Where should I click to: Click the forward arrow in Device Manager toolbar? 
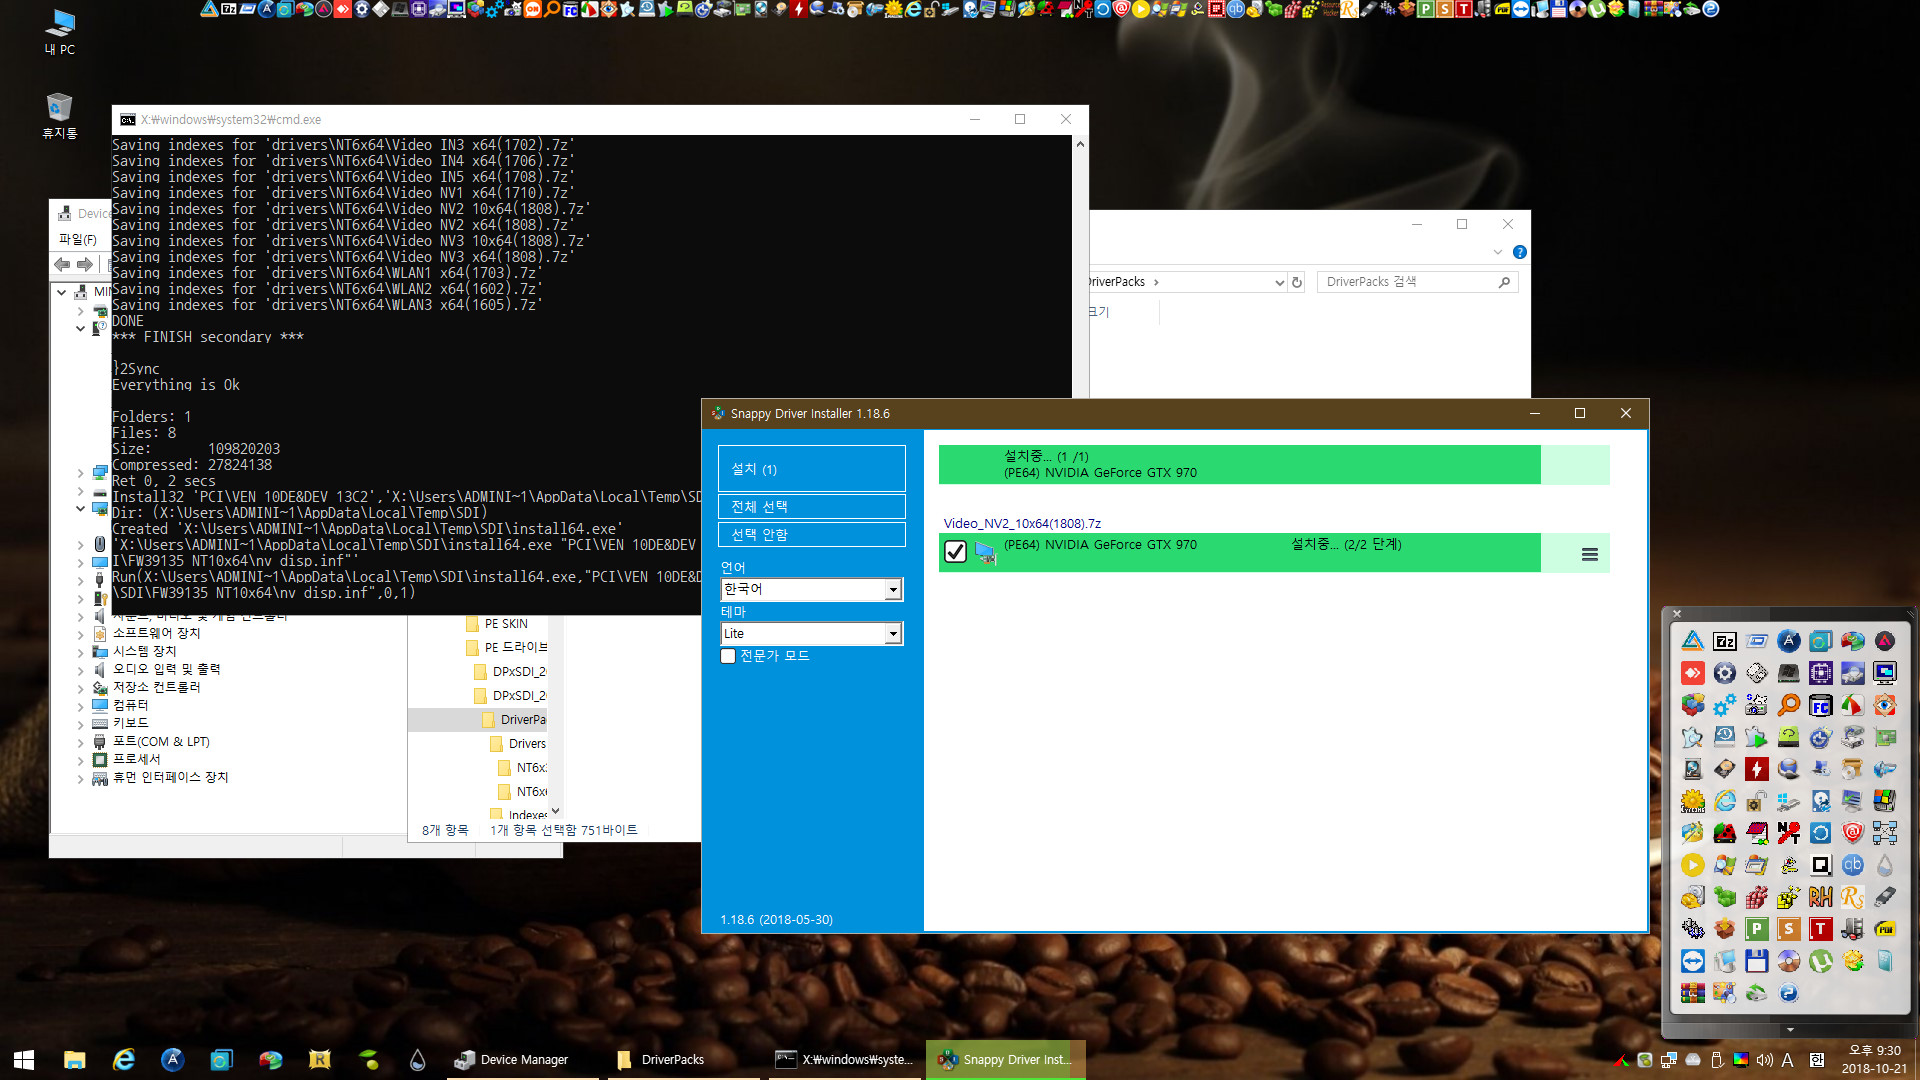(x=85, y=264)
